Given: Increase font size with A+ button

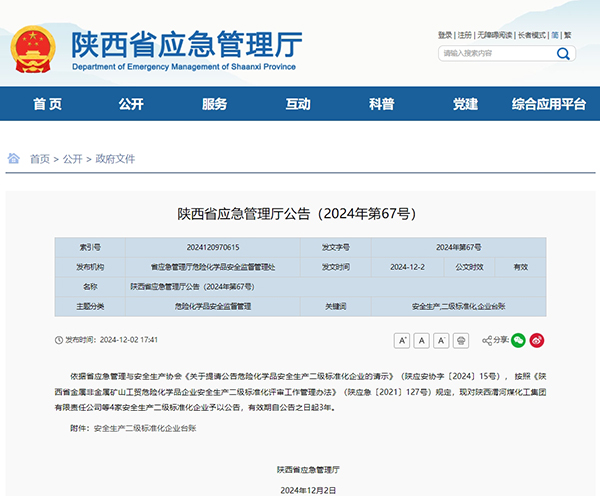Looking at the screenshot, I should point(403,340).
